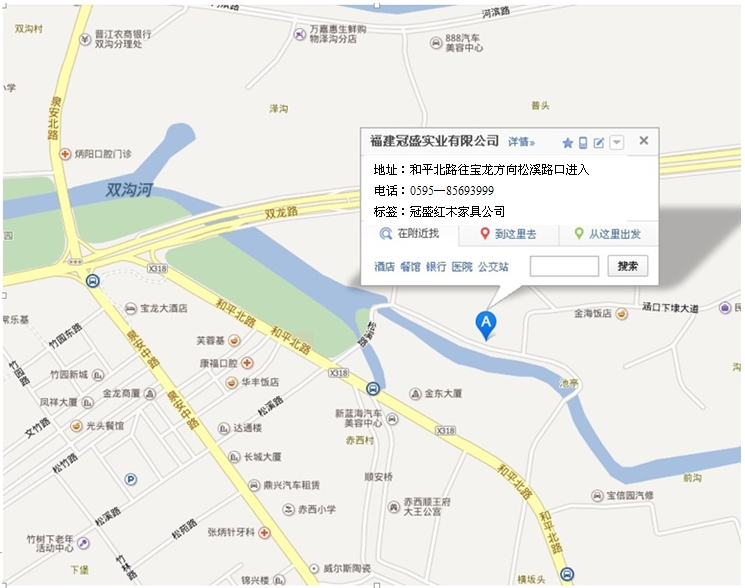Image resolution: width=745 pixels, height=588 pixels.
Task: Click the 宝龙大酒店 hotel icon
Action: 131,309
